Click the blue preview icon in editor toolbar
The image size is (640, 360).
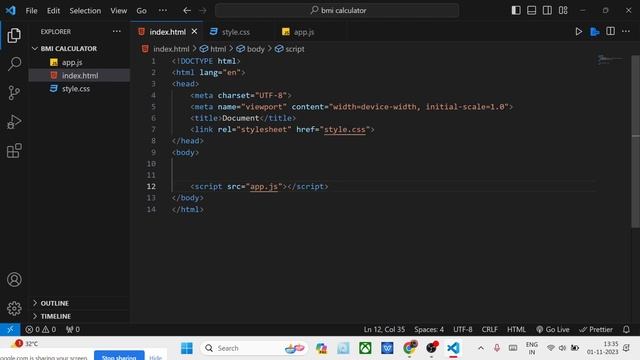coord(595,31)
